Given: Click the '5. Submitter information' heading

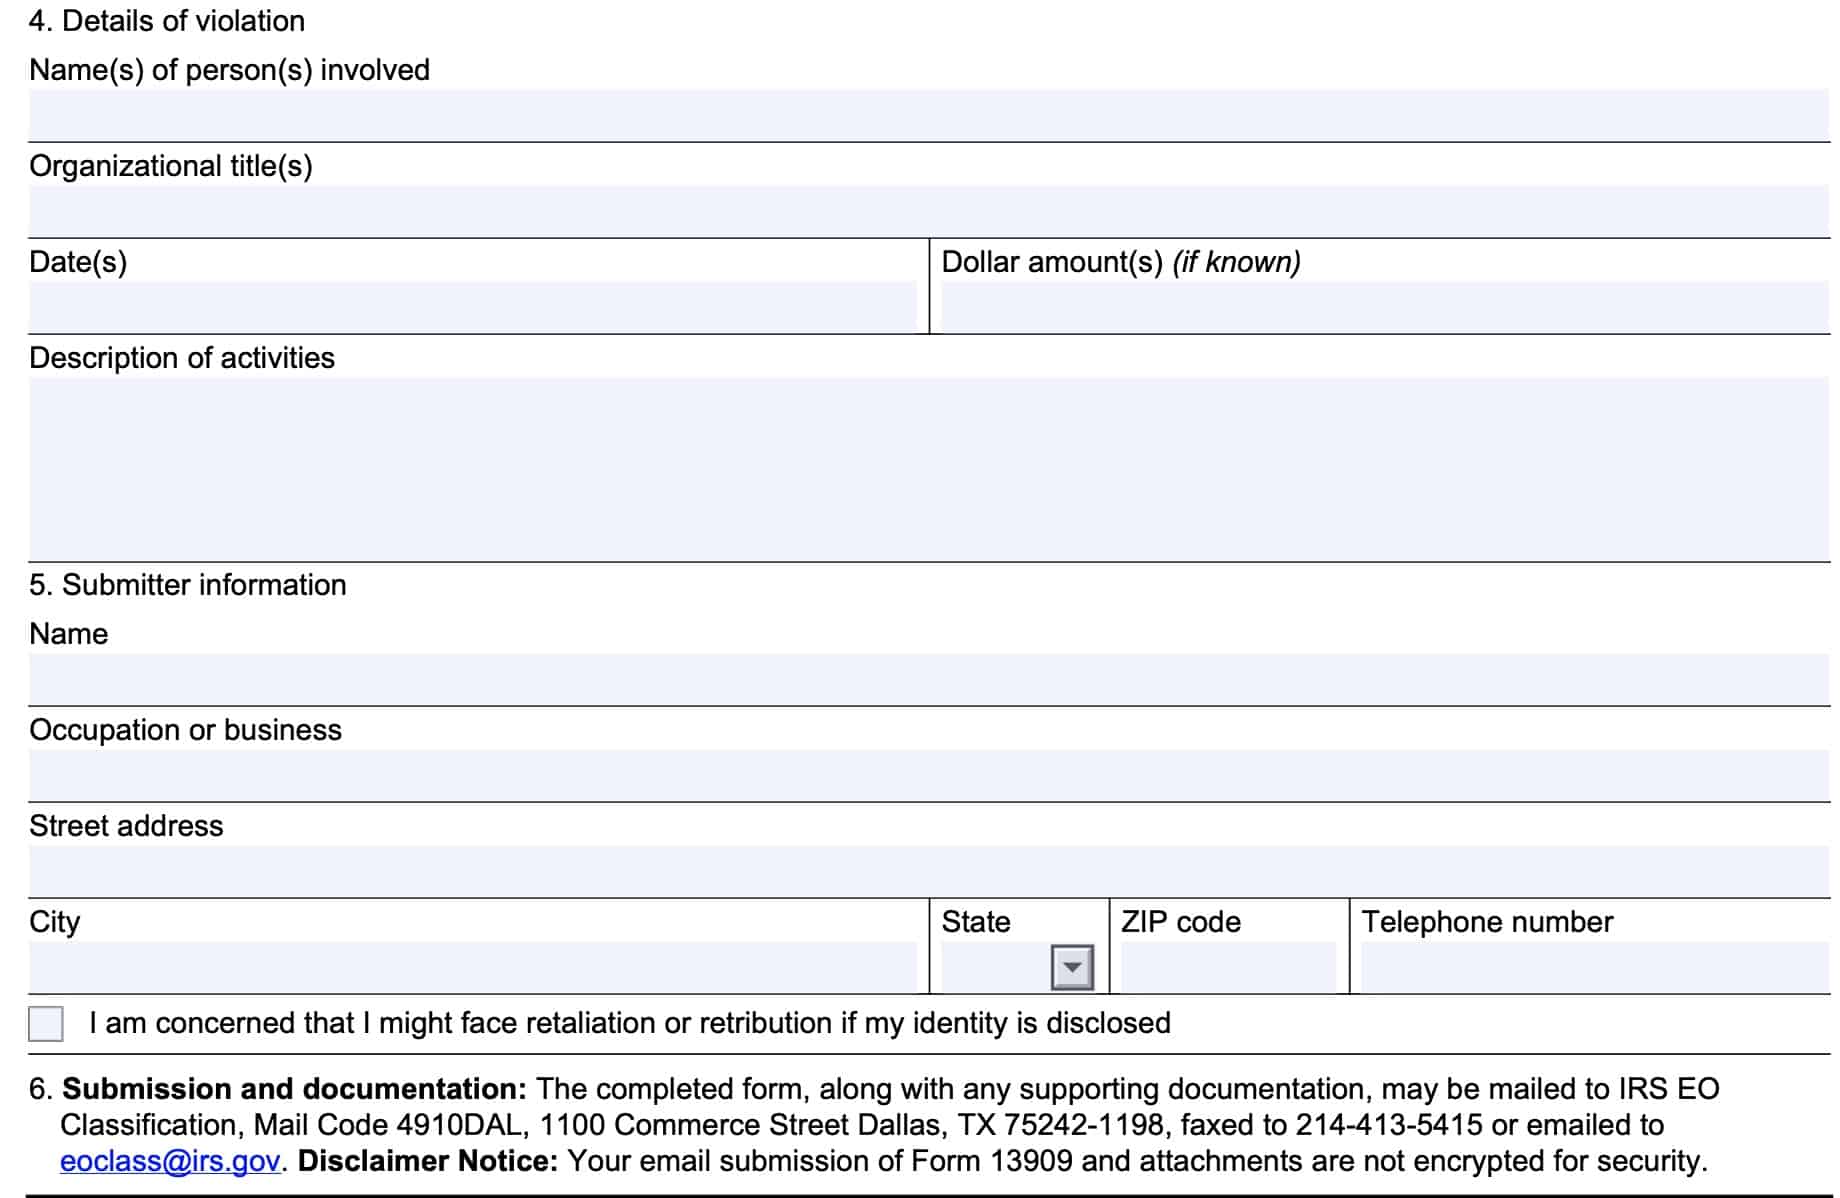Looking at the screenshot, I should point(188,585).
